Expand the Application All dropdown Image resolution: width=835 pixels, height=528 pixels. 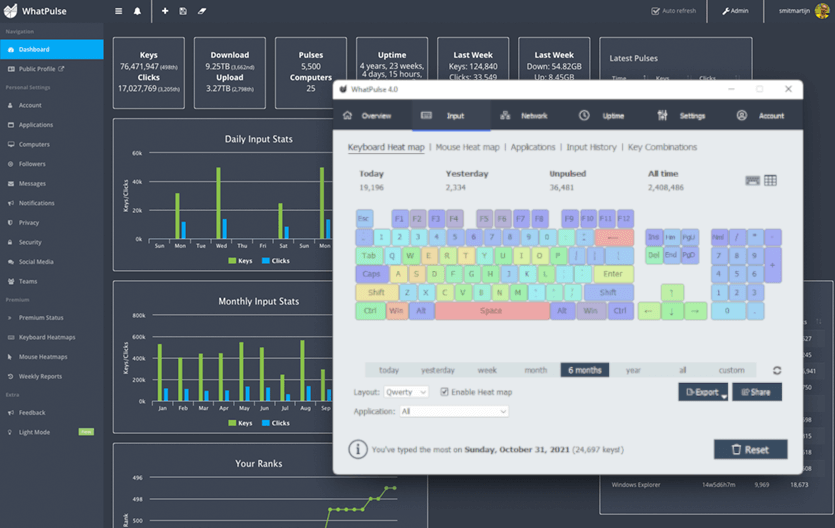coord(454,411)
